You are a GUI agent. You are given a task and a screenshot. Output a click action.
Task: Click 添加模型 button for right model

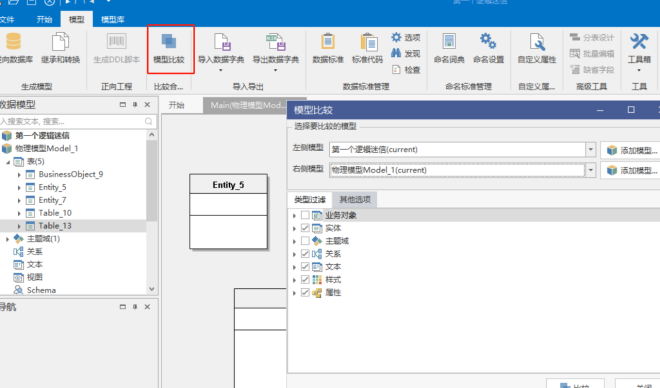(x=631, y=170)
